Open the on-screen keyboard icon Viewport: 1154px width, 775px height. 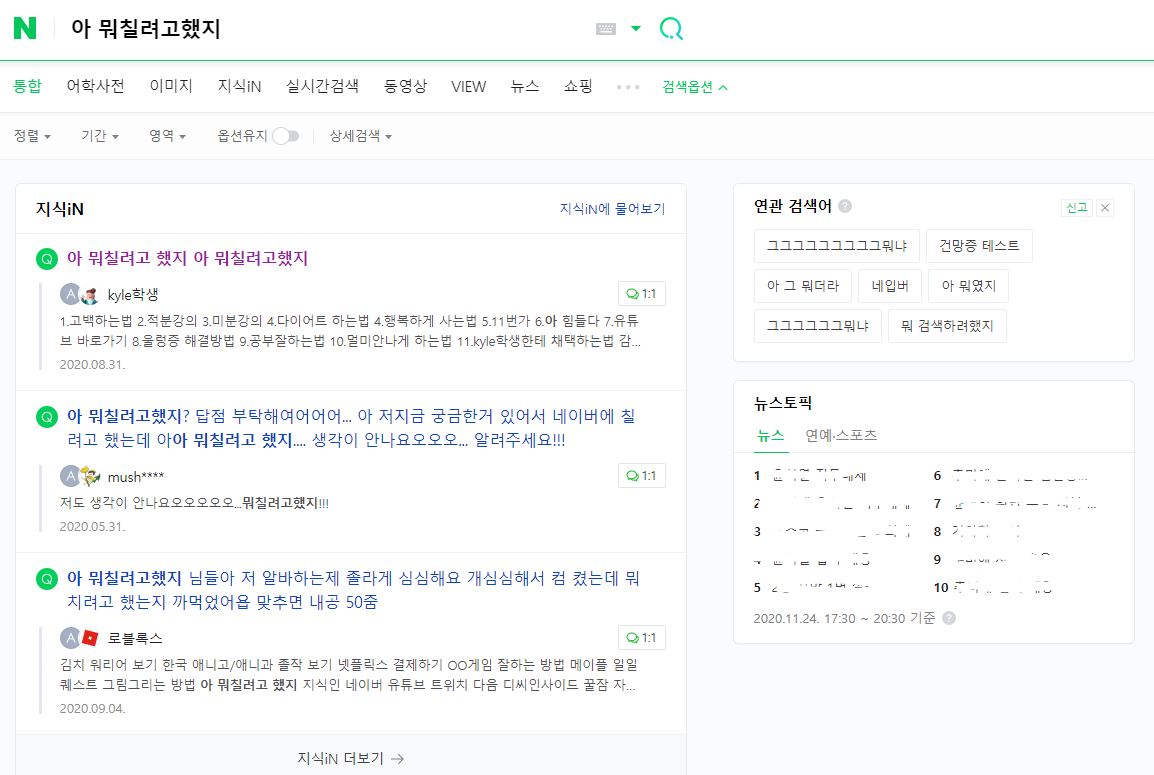tap(606, 29)
